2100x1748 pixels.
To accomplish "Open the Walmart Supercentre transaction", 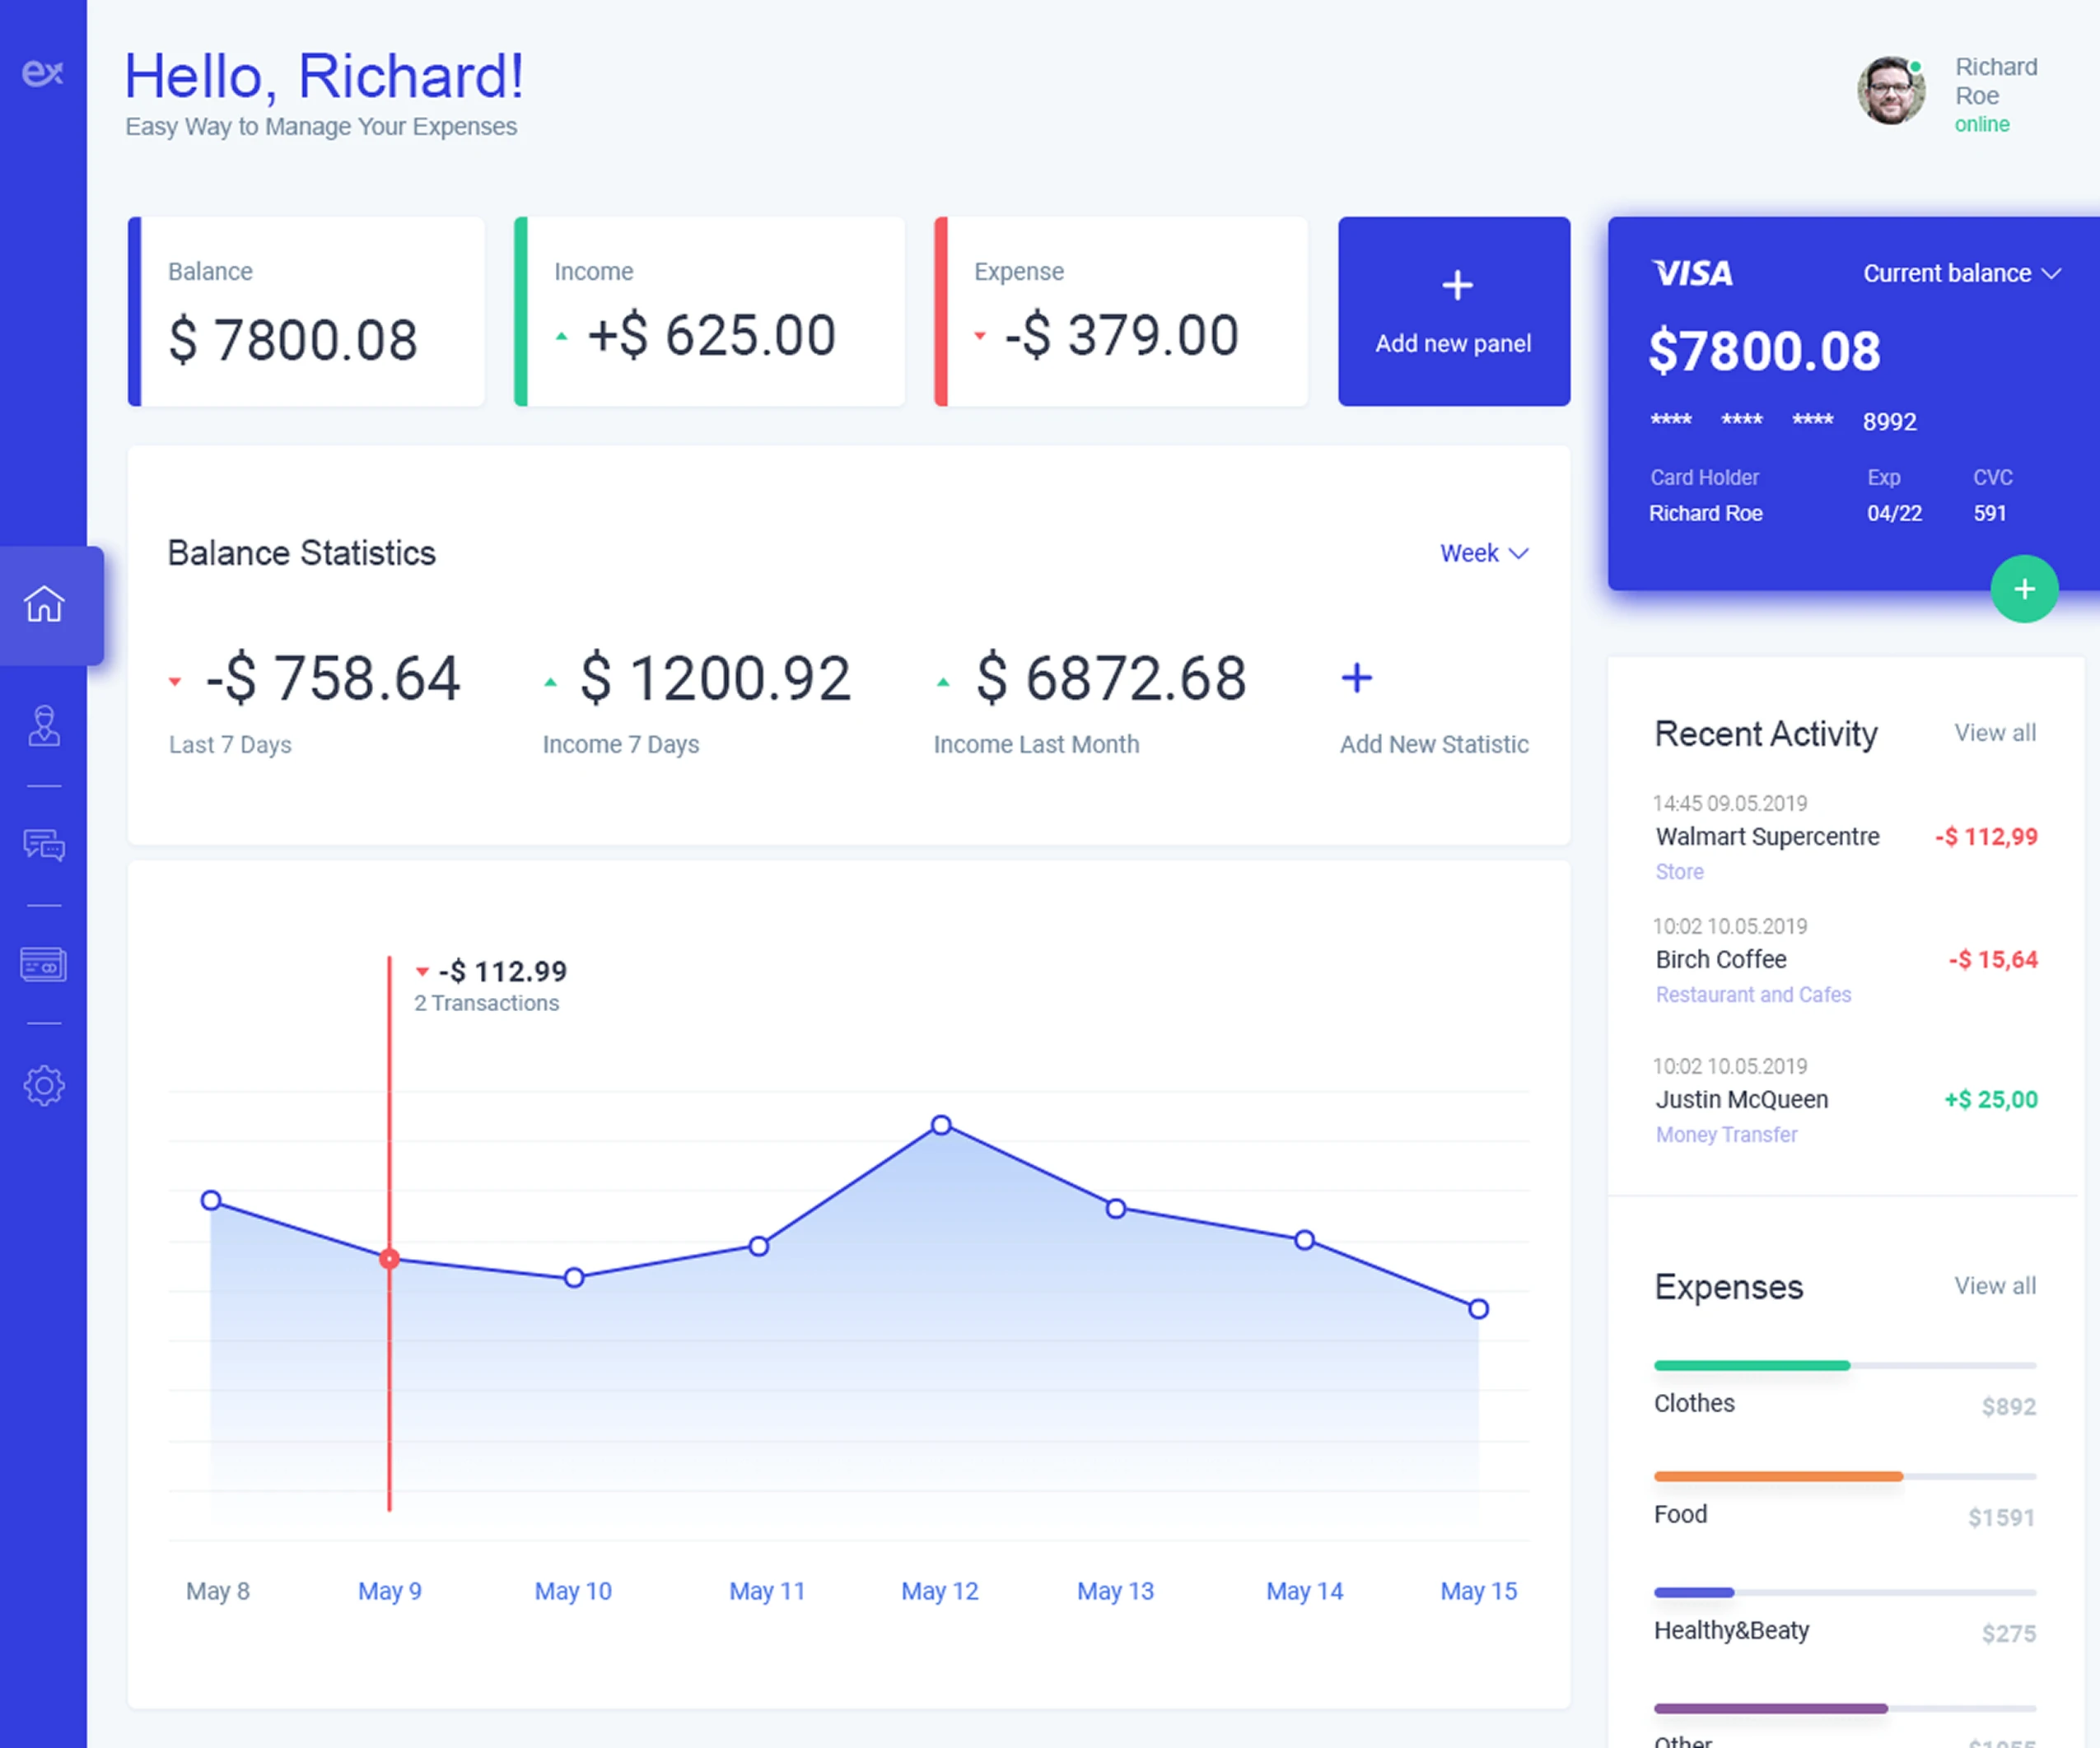I will coord(1845,837).
